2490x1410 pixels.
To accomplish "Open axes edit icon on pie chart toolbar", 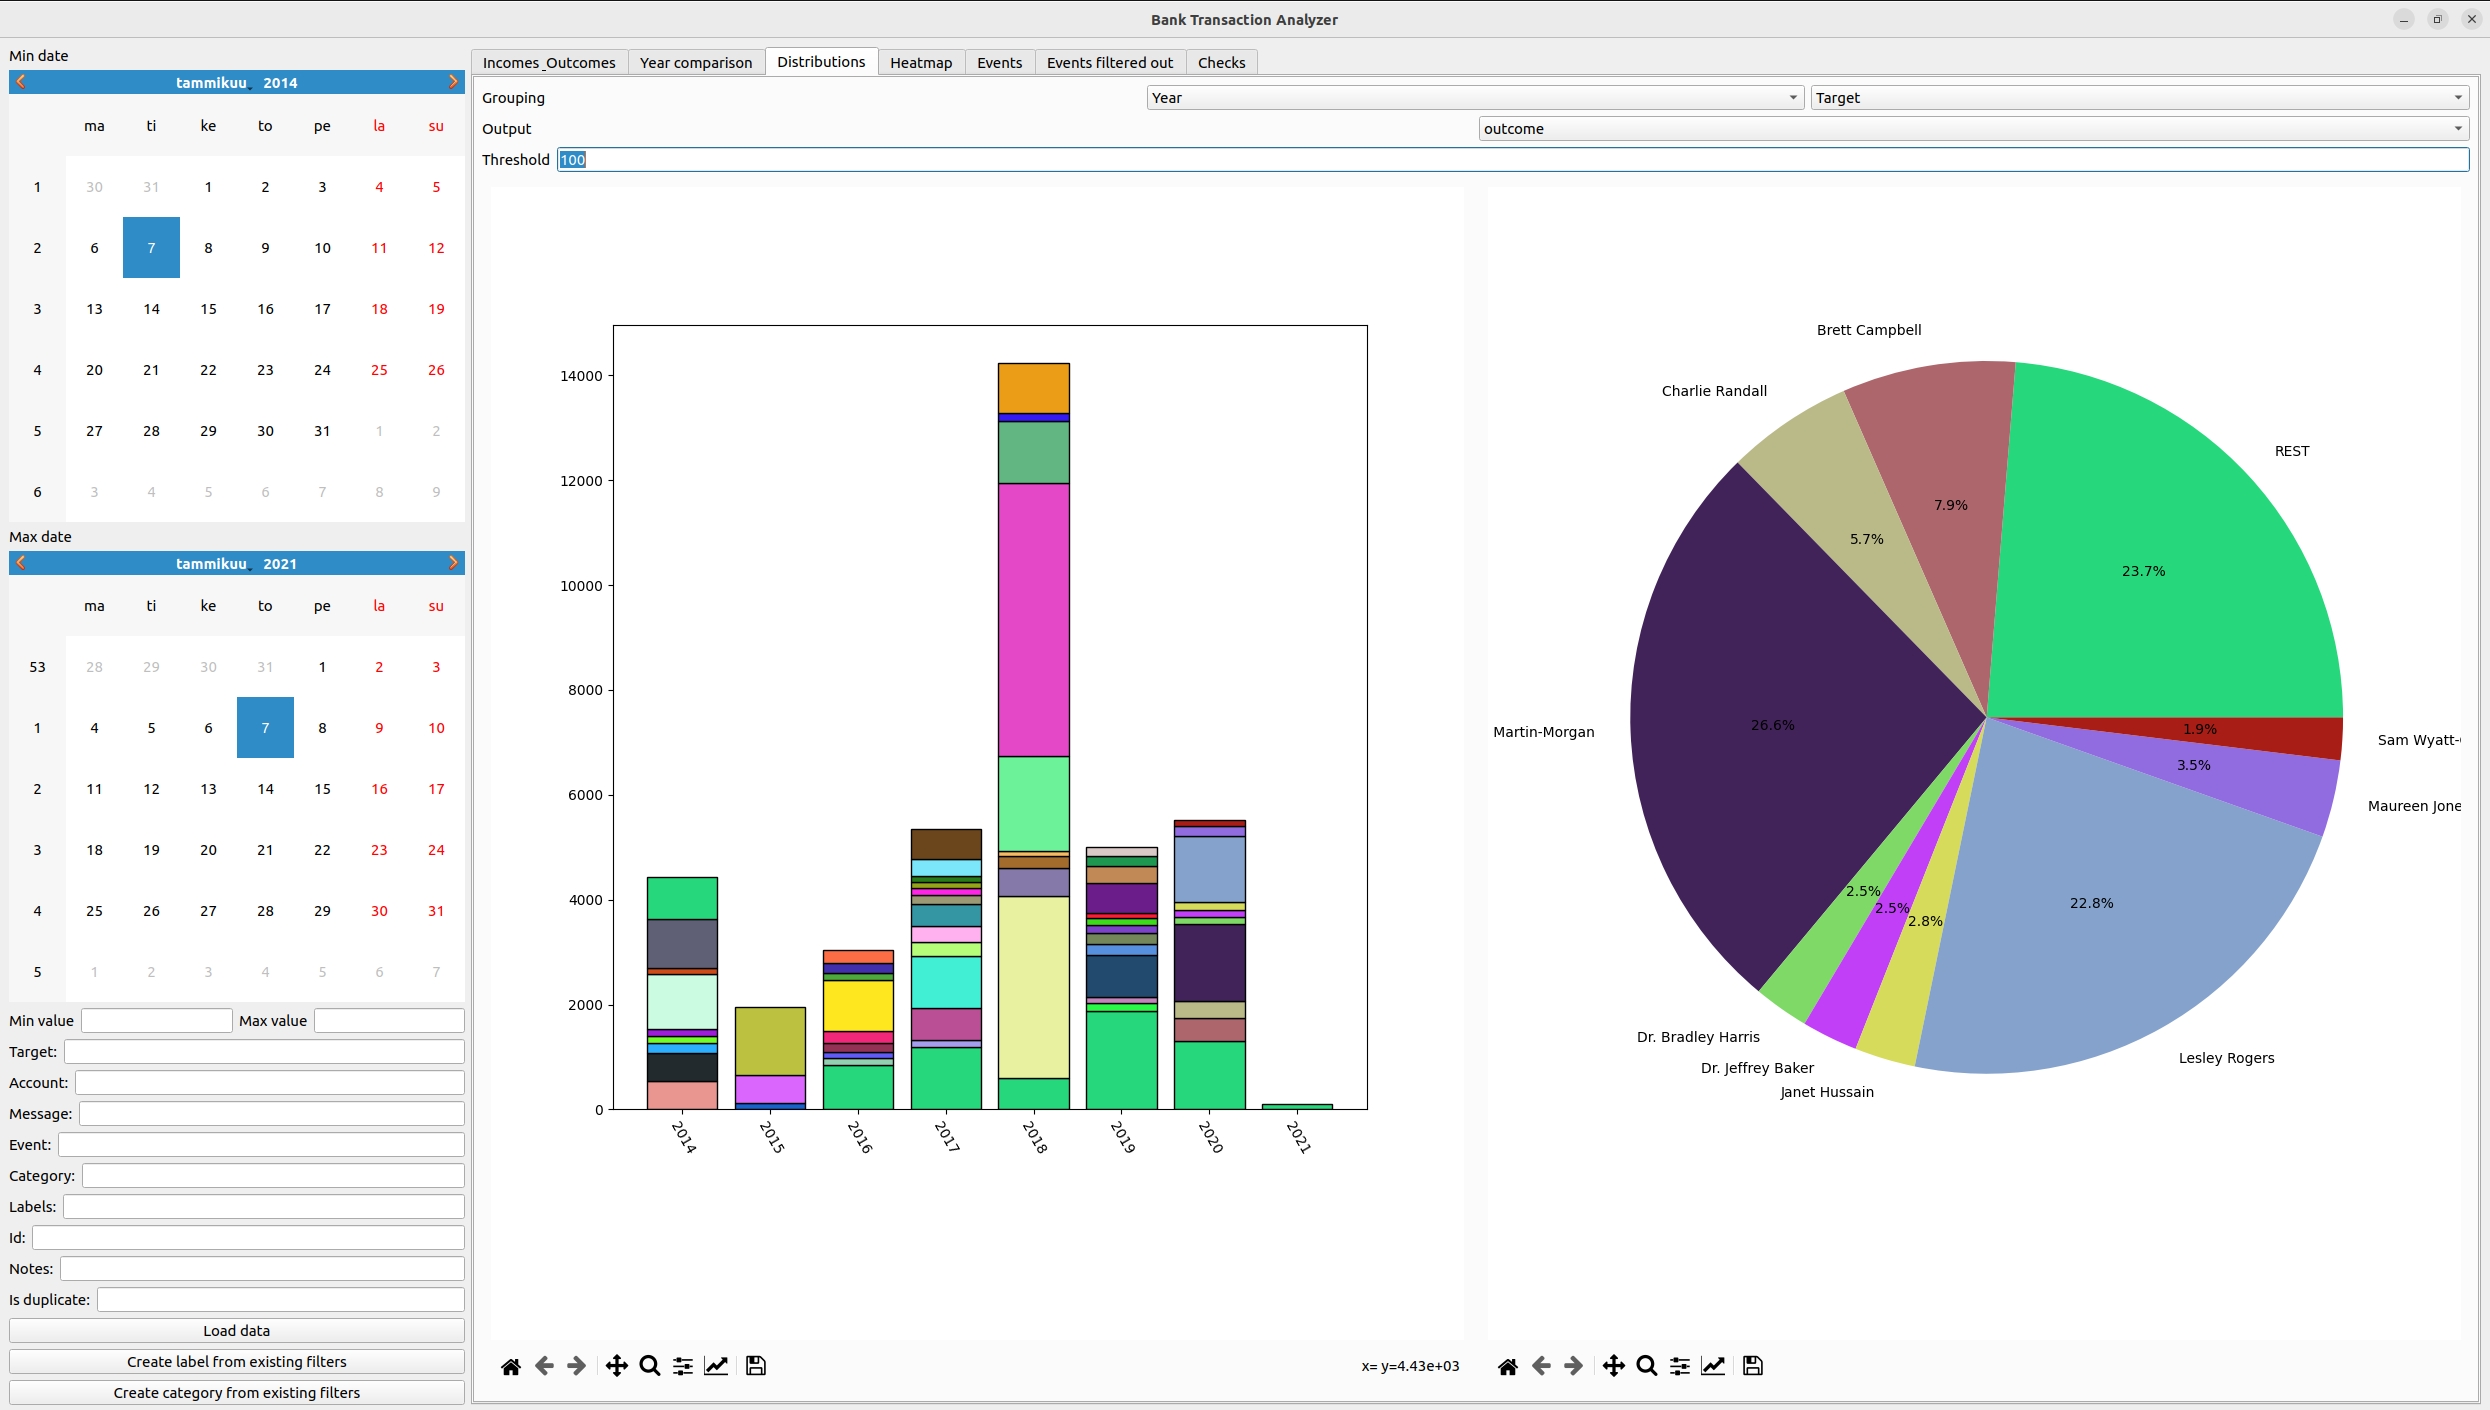I will (1713, 1366).
